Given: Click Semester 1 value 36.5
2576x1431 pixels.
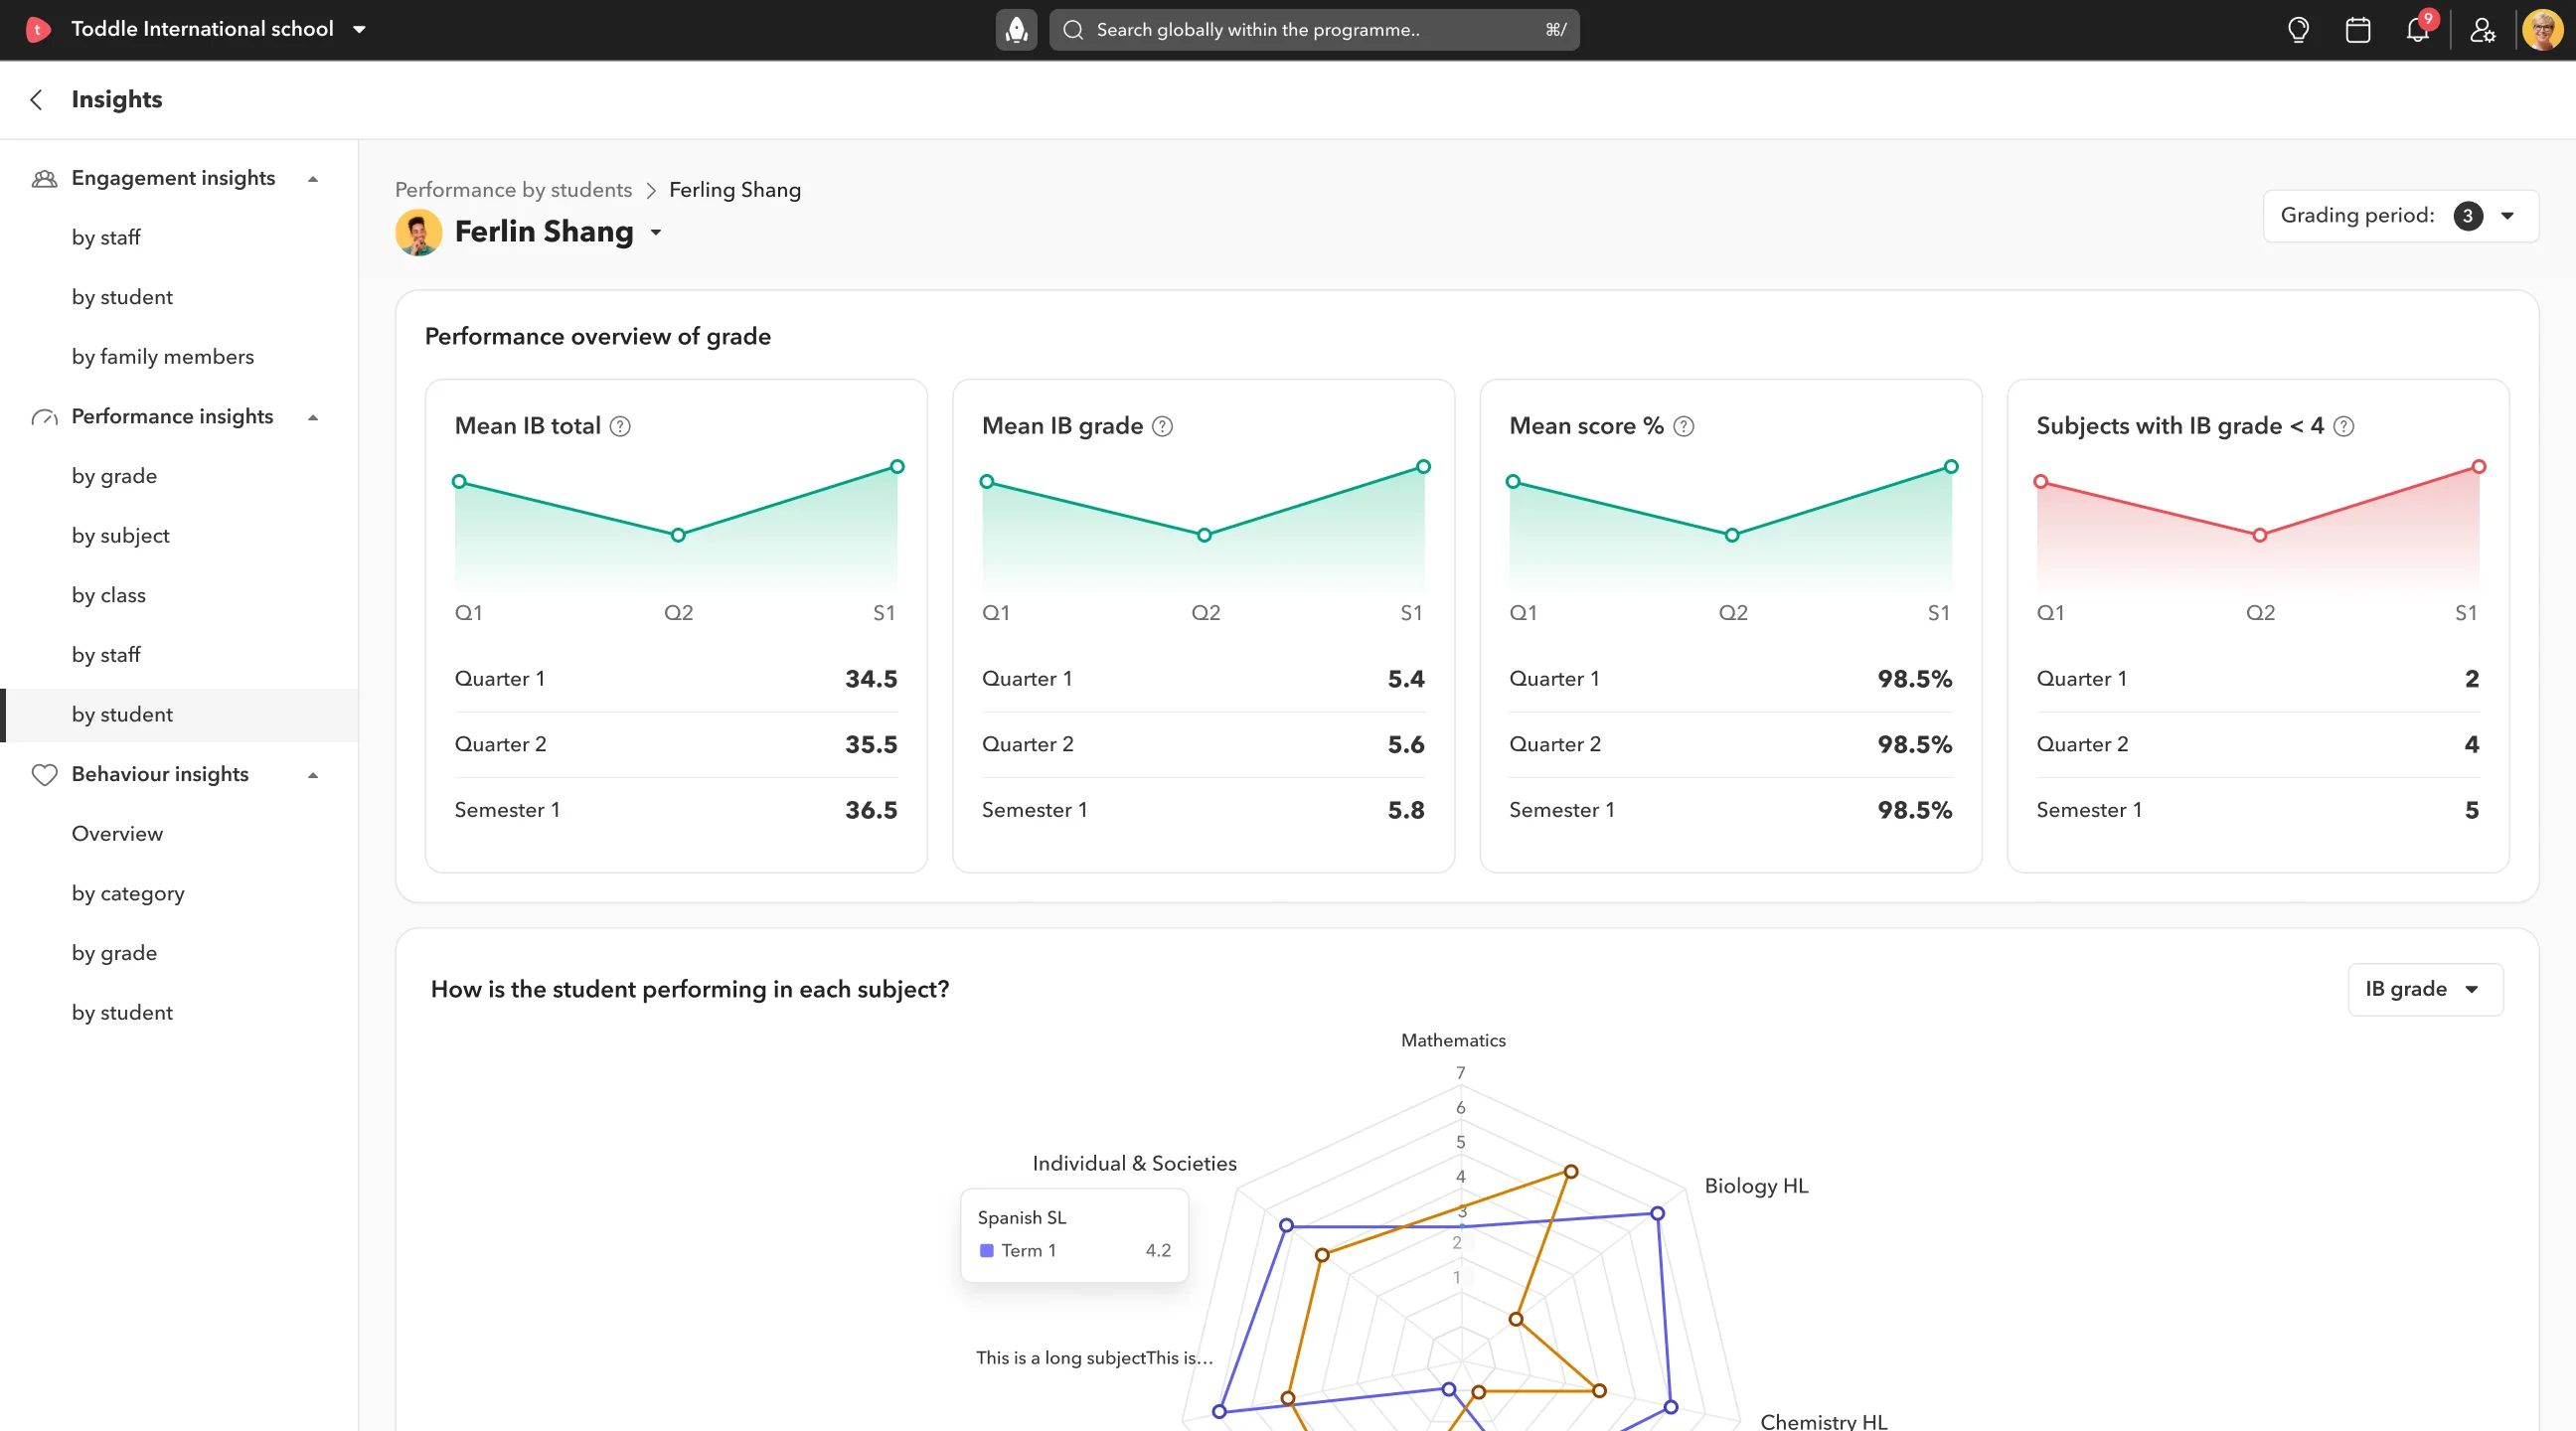Looking at the screenshot, I should [x=871, y=811].
